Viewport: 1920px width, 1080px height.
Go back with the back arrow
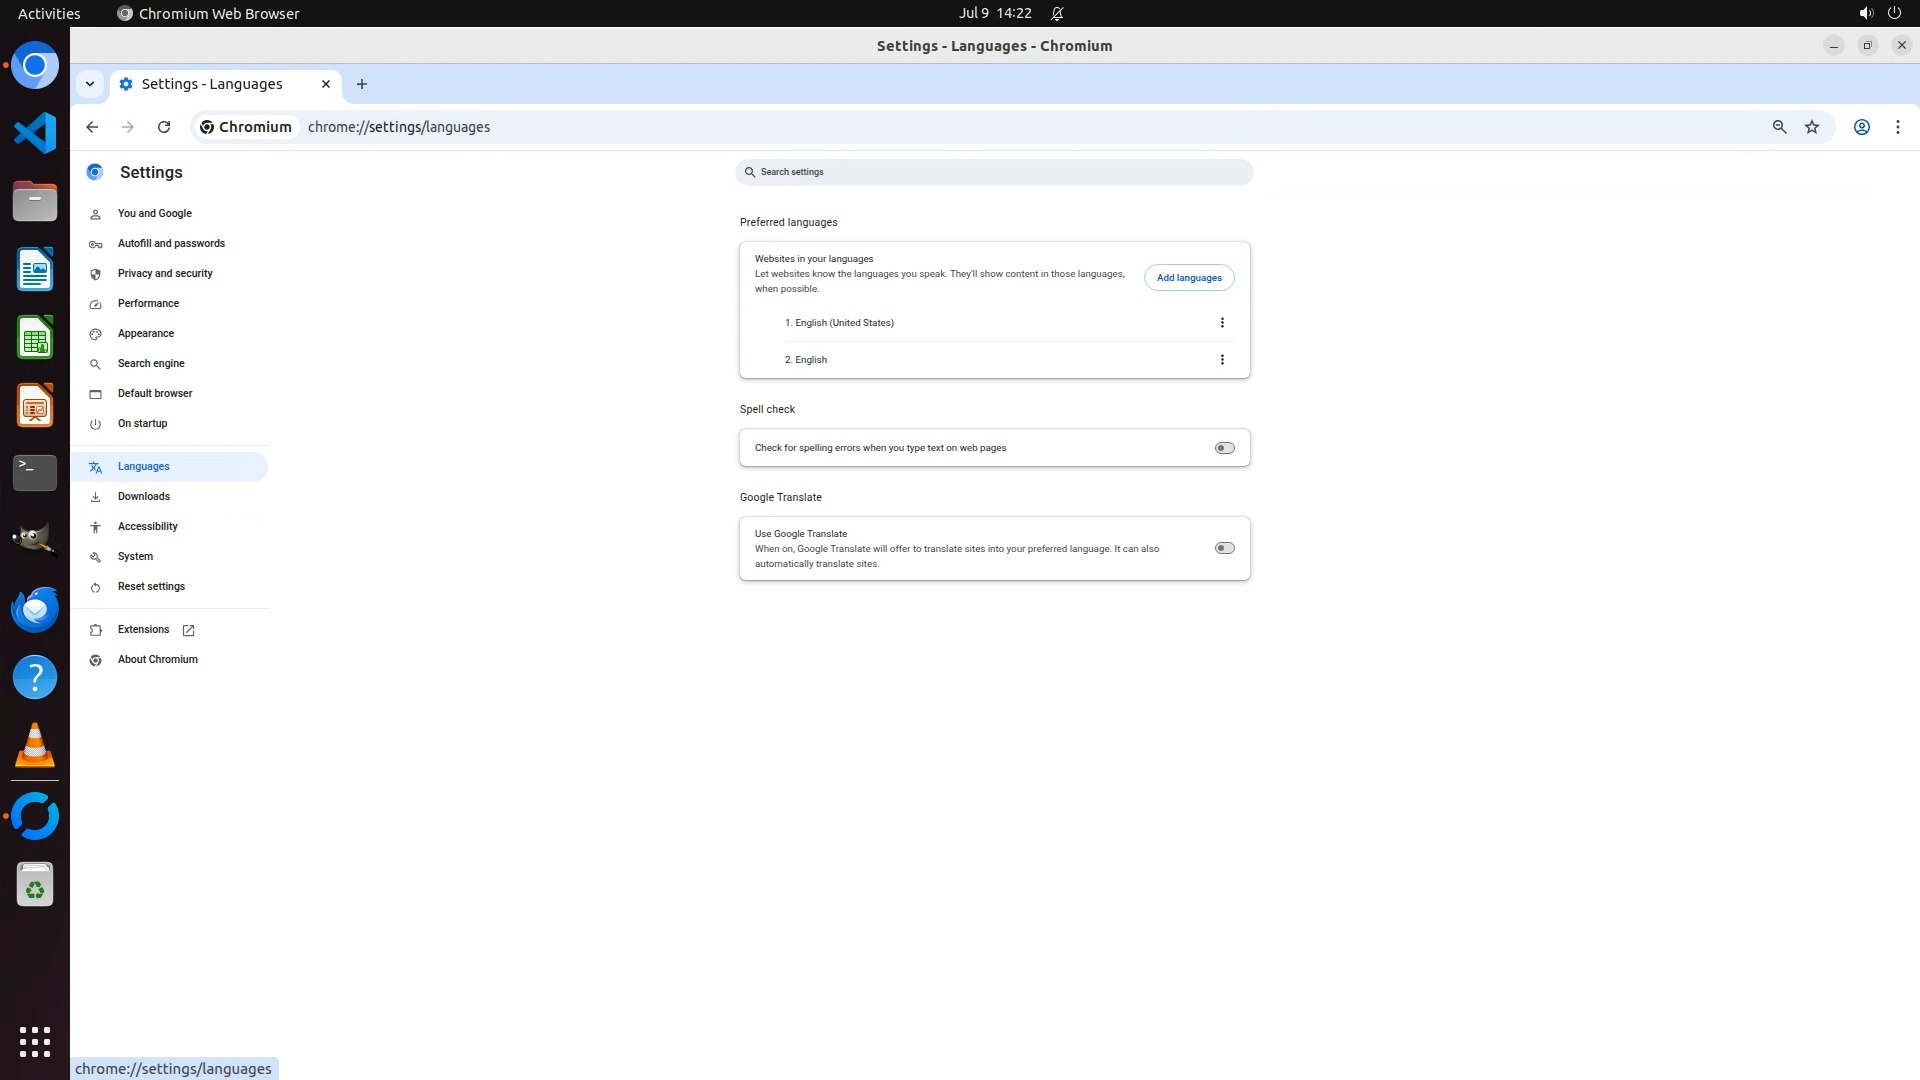(x=92, y=127)
